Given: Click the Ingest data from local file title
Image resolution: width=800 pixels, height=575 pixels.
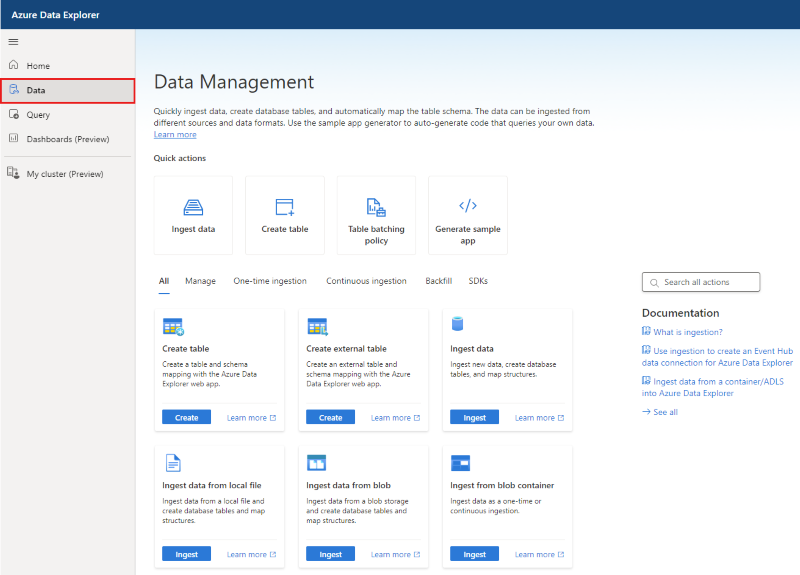Looking at the screenshot, I should pyautogui.click(x=212, y=485).
